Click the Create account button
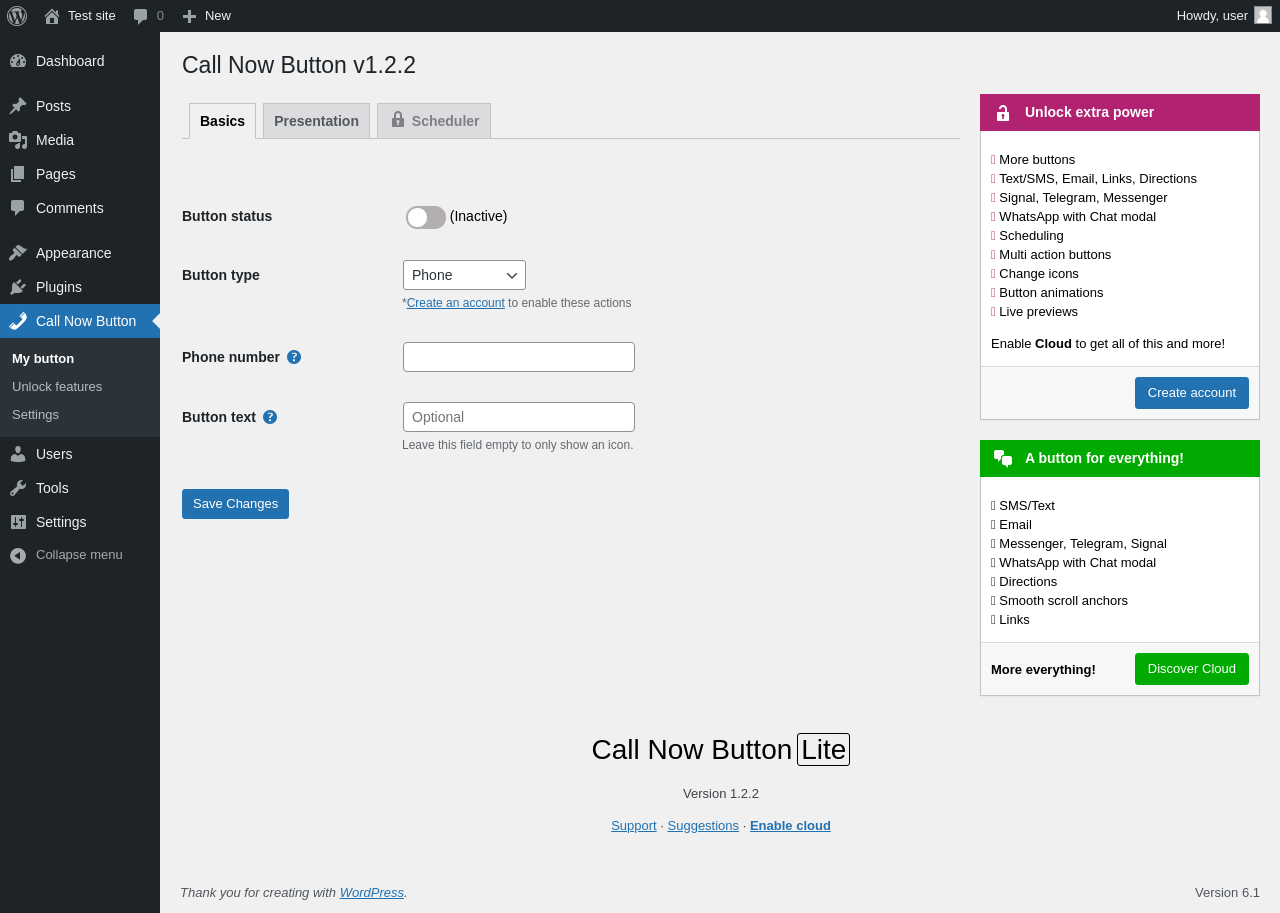The image size is (1280, 913). (1191, 393)
